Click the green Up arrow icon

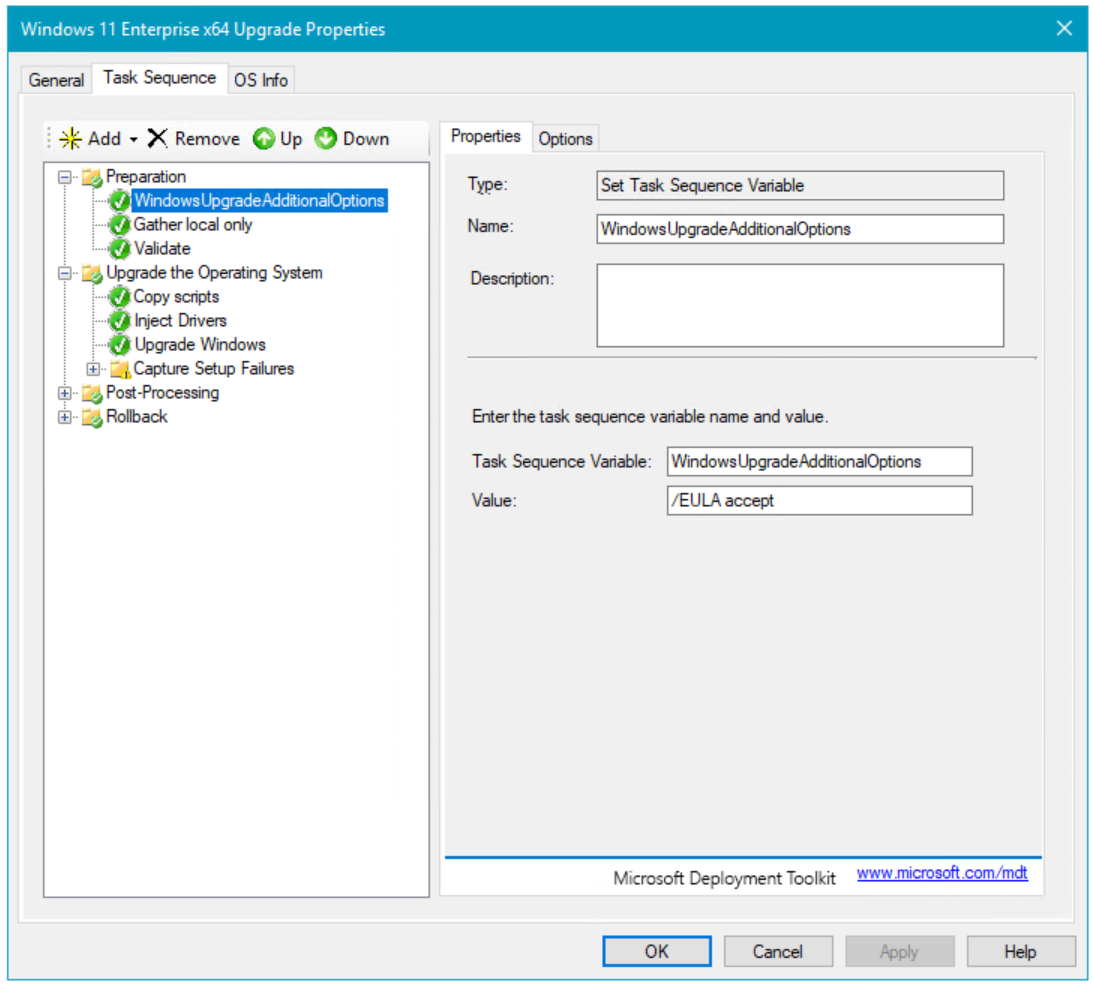[x=264, y=139]
